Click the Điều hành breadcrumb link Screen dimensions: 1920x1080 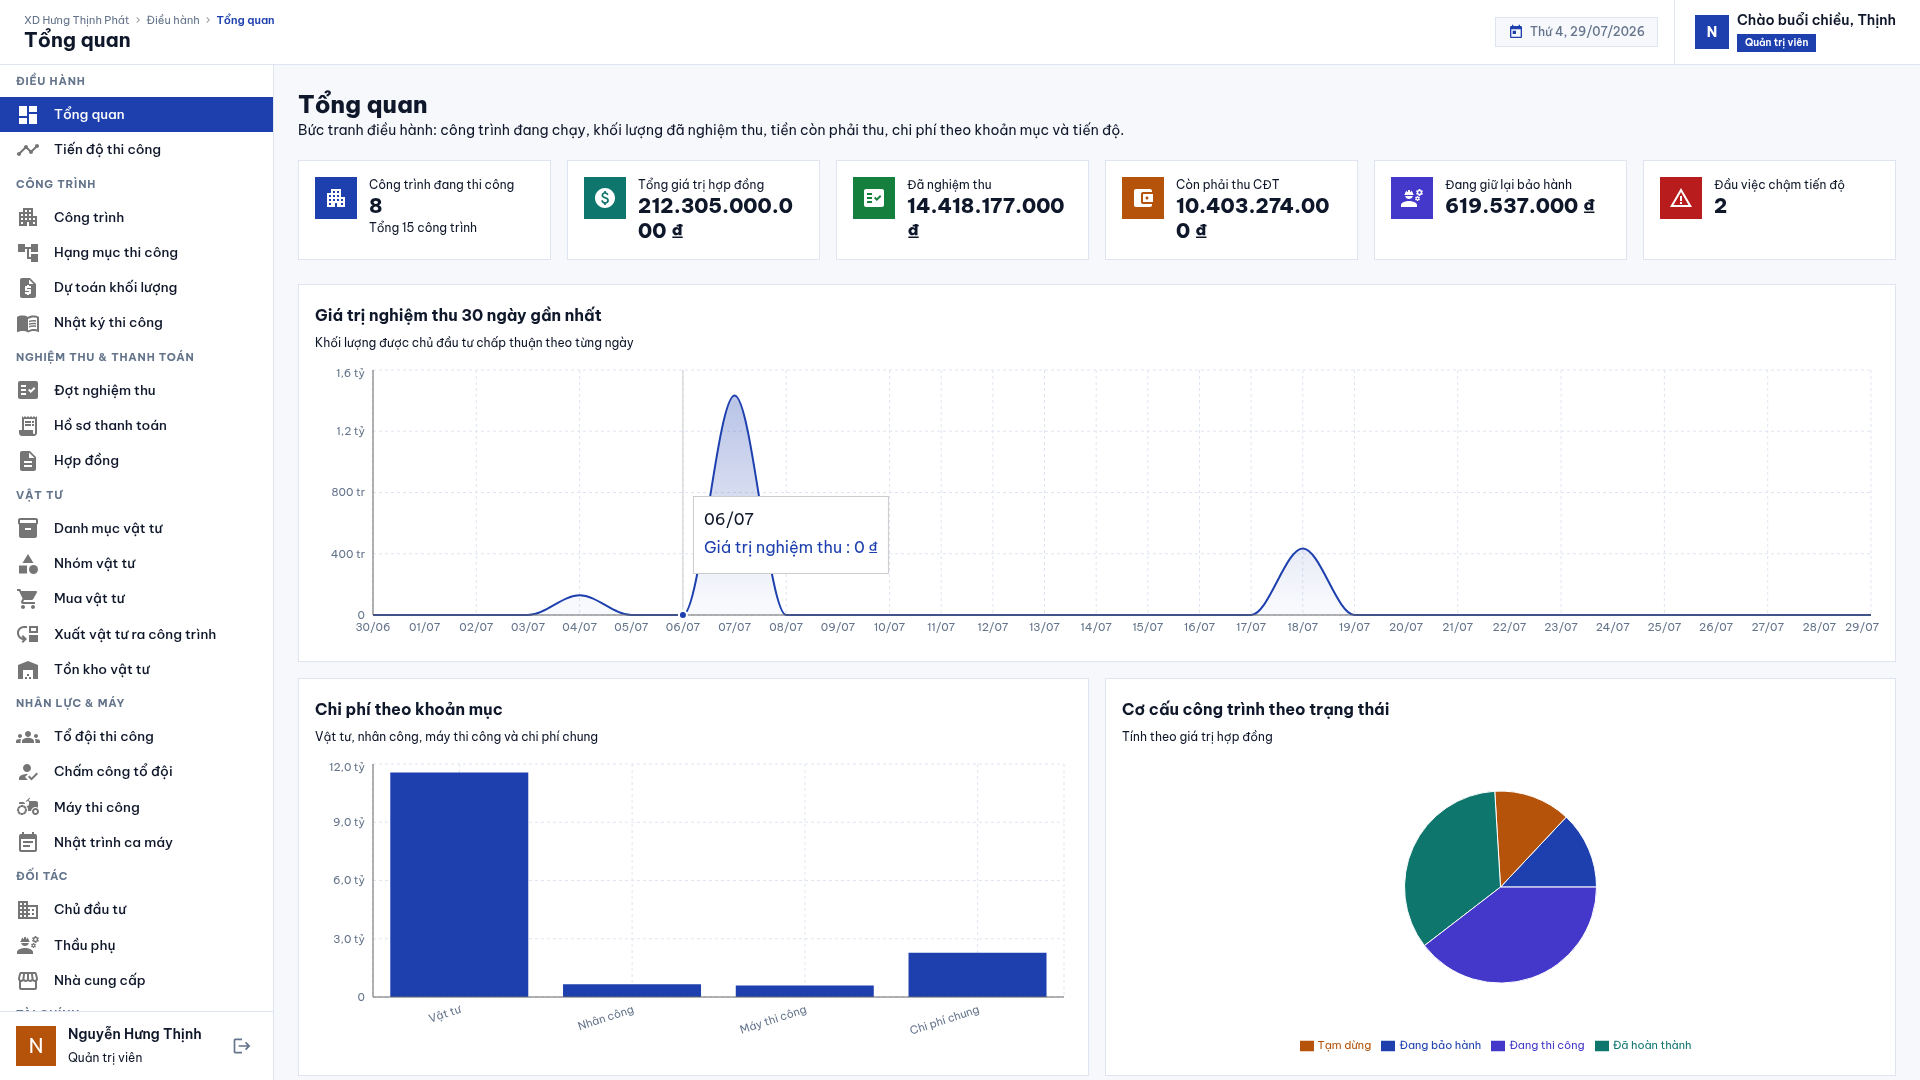pyautogui.click(x=173, y=20)
